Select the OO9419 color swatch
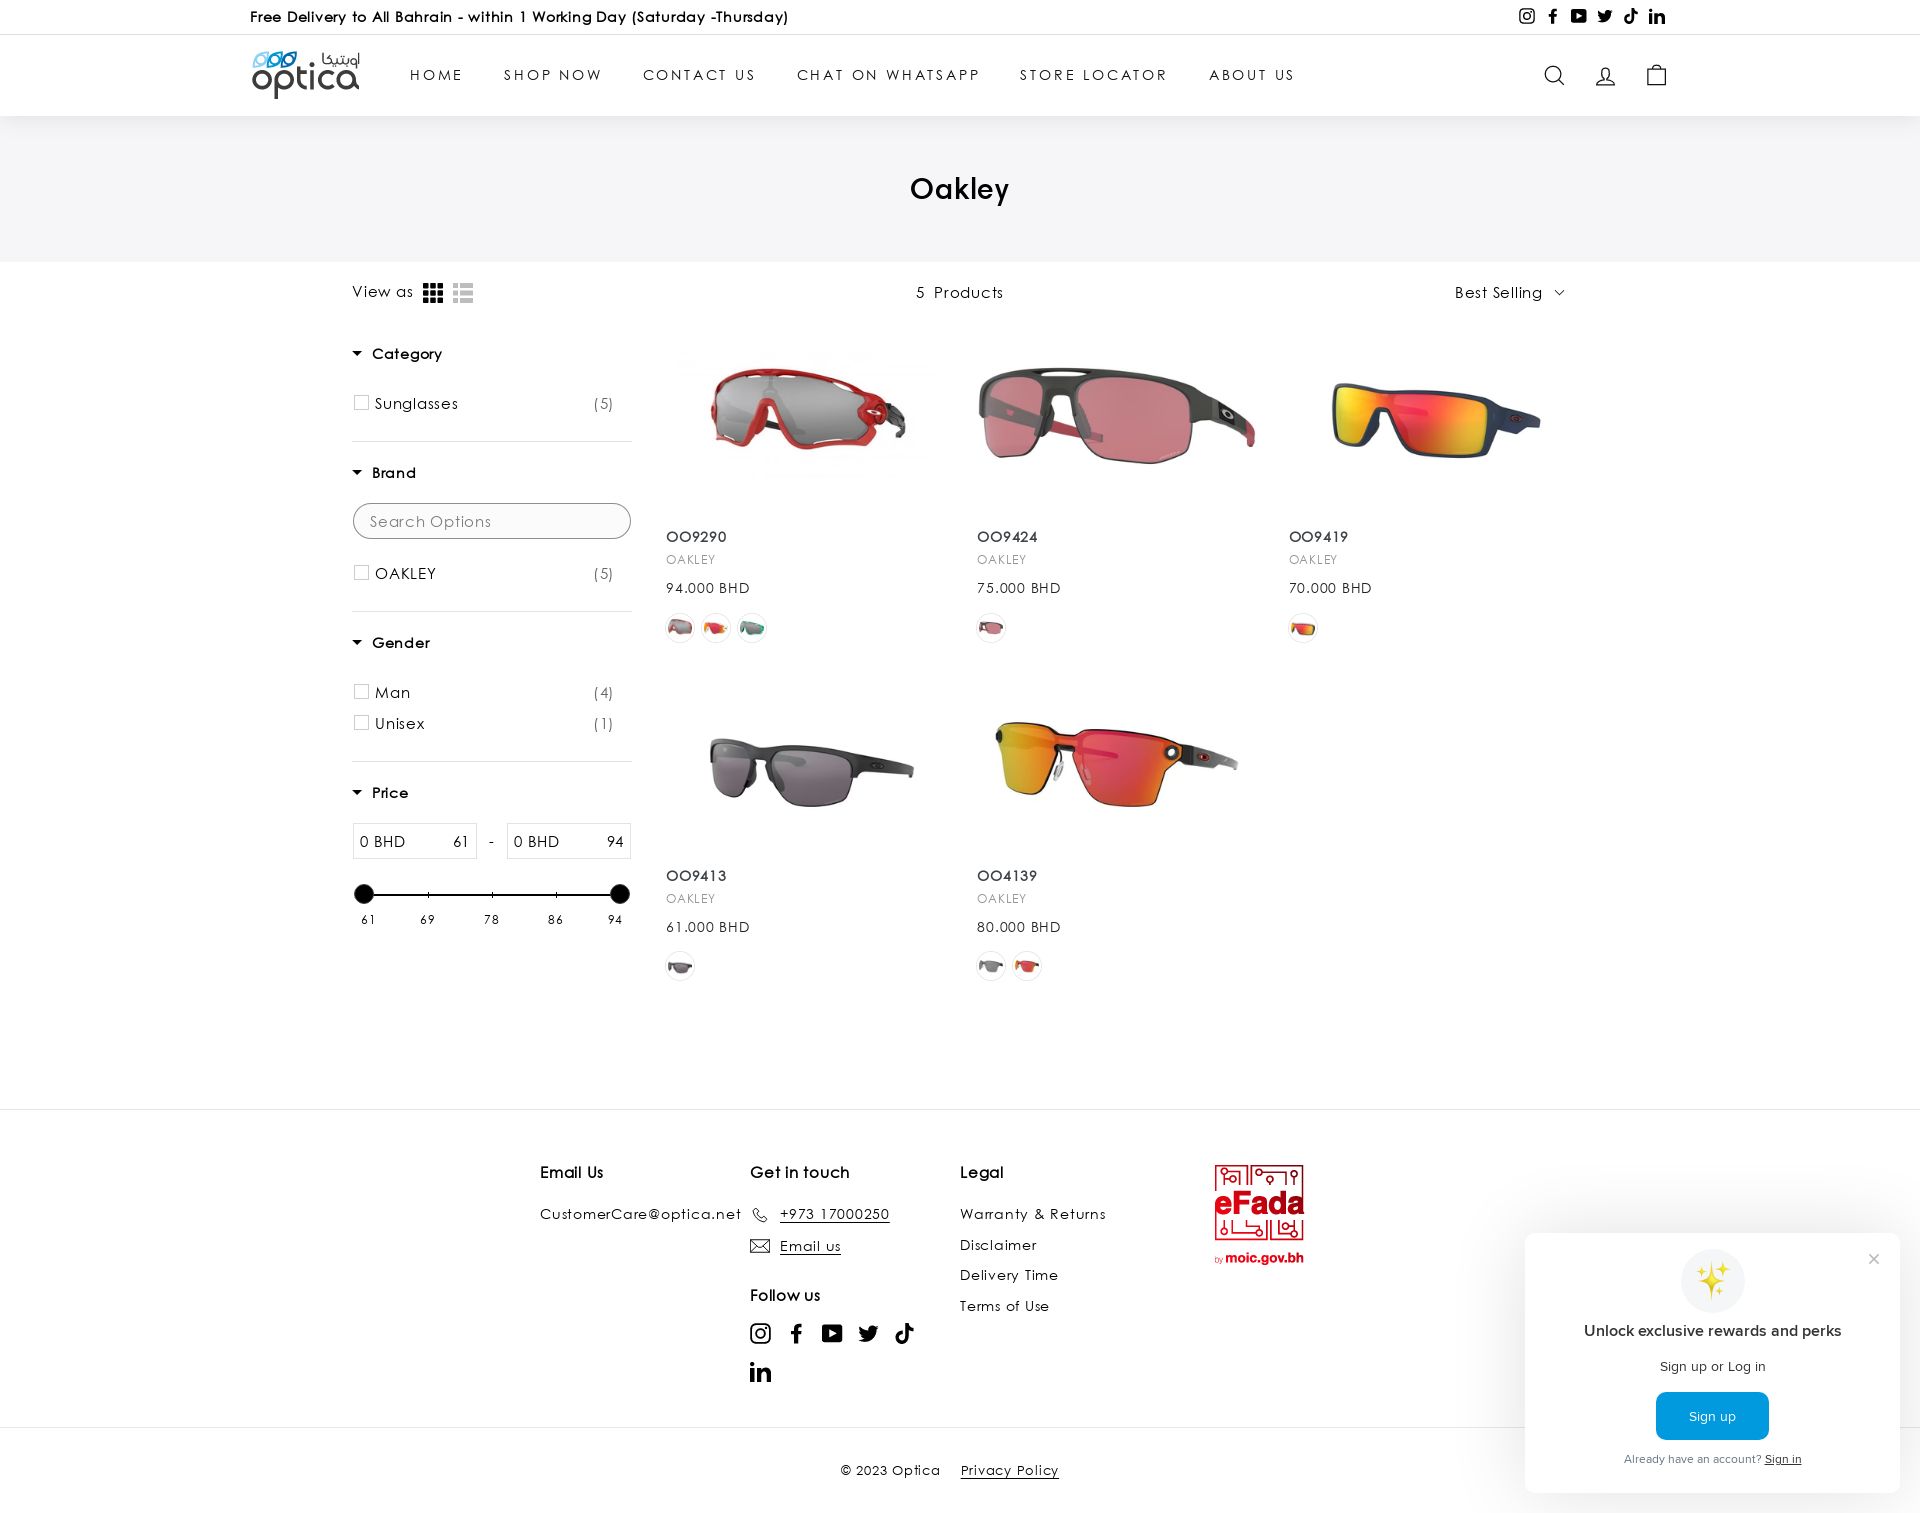 coord(1303,628)
